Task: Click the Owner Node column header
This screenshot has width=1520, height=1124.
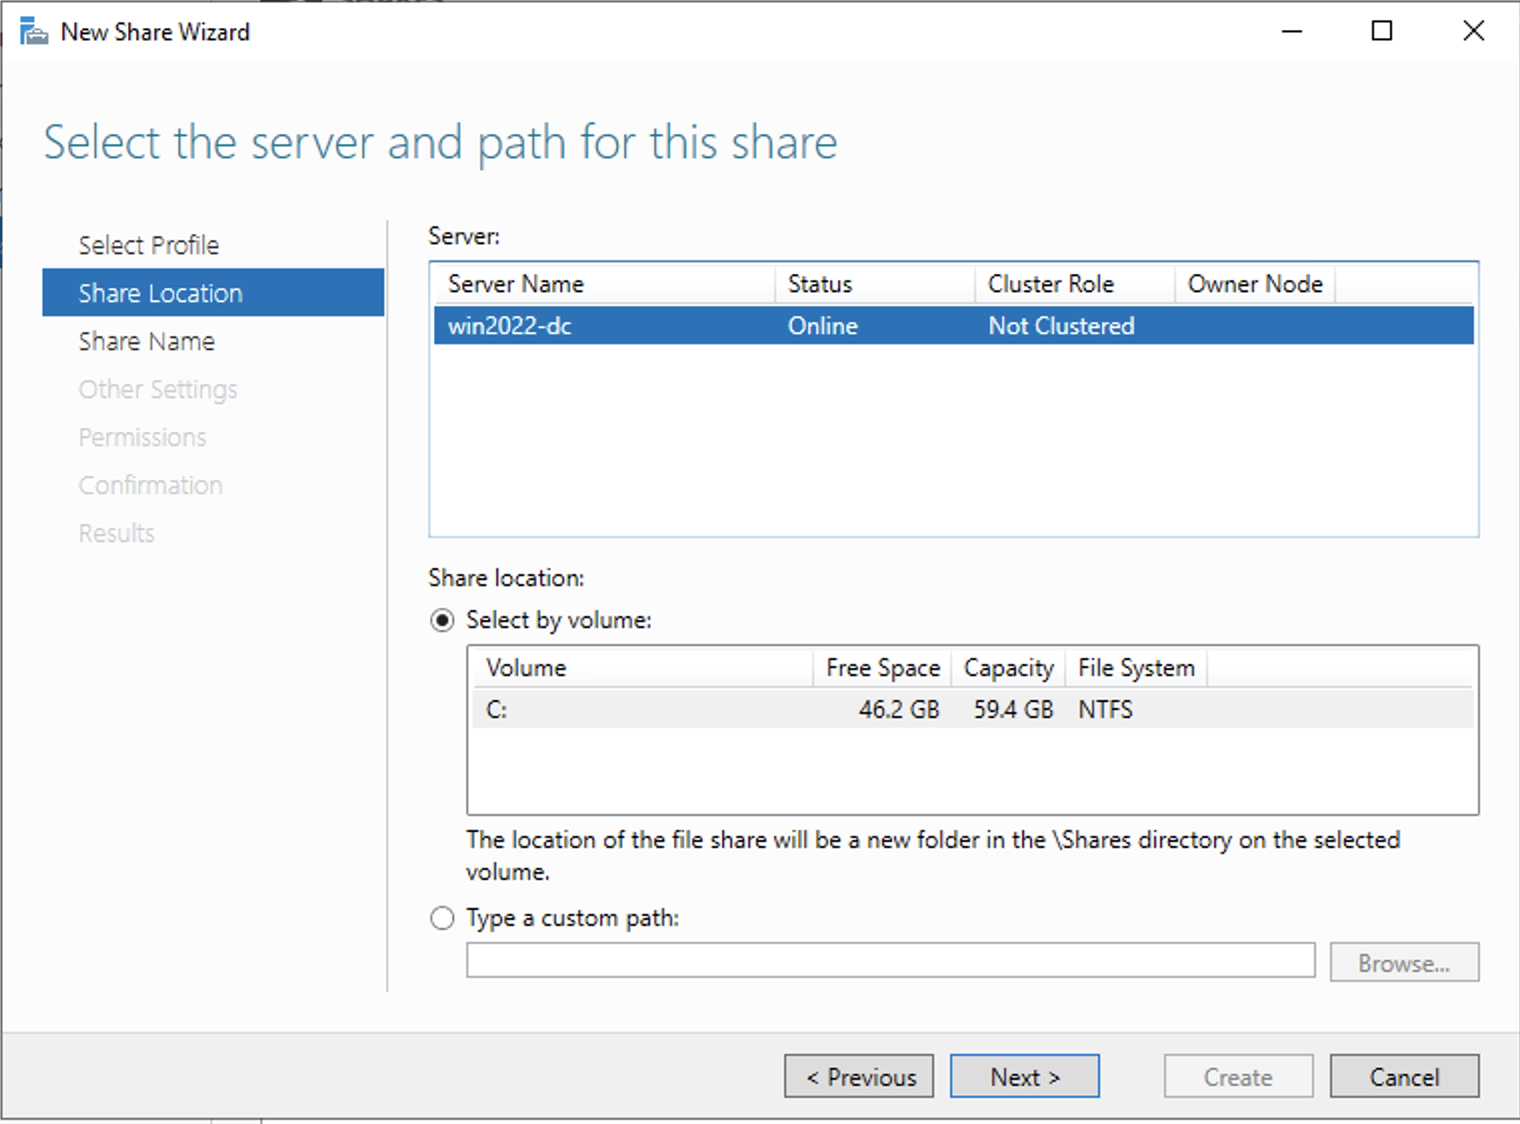Action: coord(1254,284)
